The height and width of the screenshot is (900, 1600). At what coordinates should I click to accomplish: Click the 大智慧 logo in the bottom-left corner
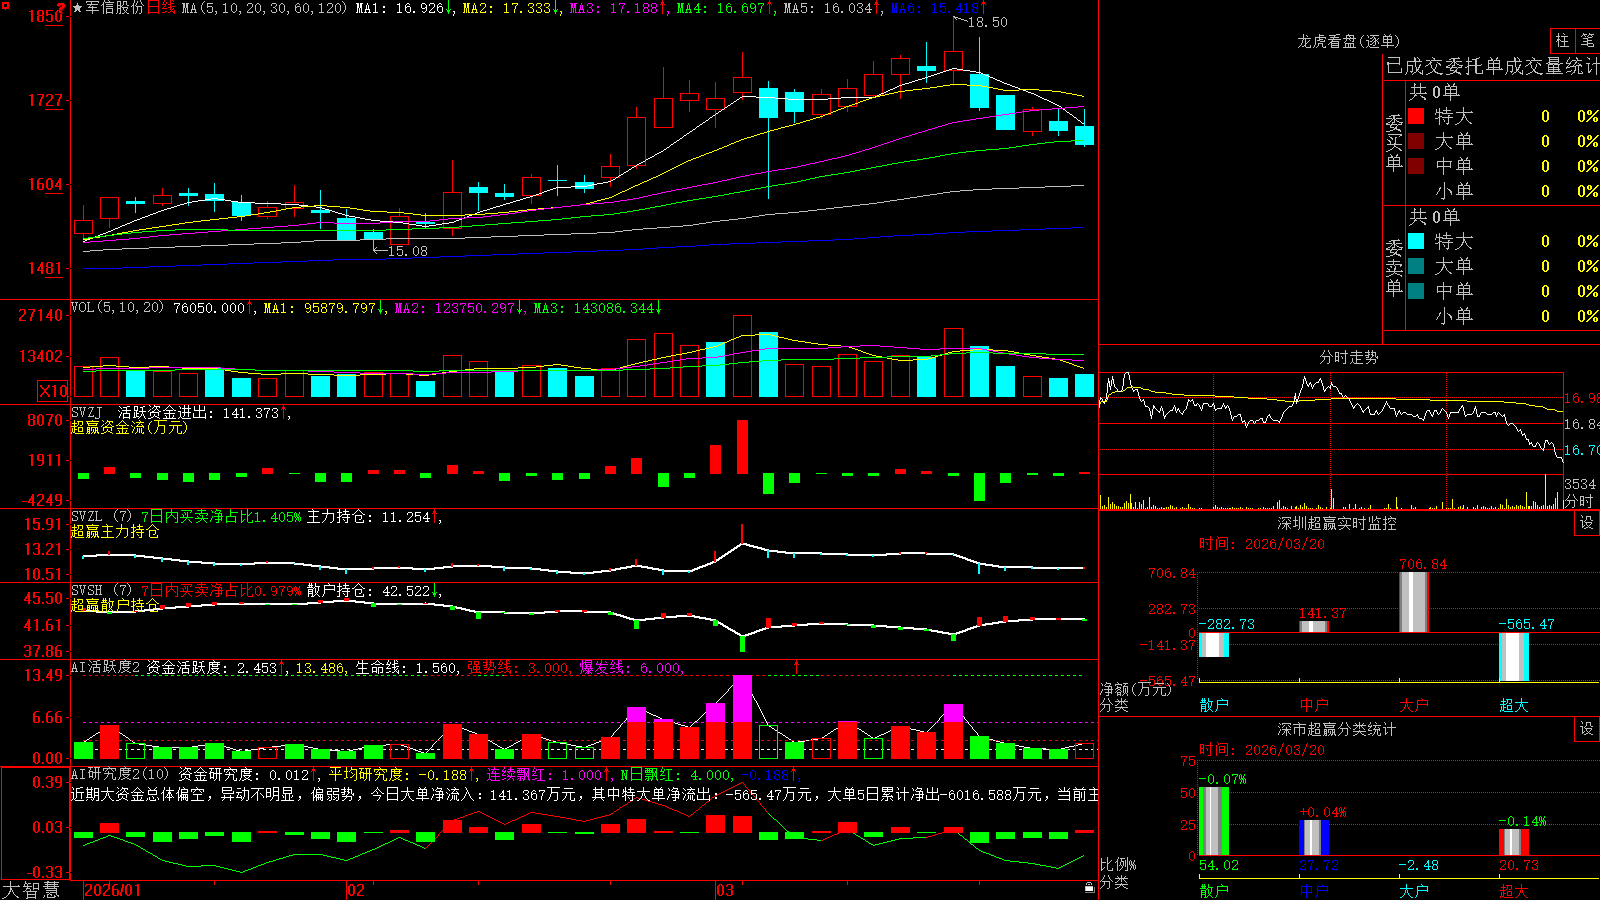31,890
